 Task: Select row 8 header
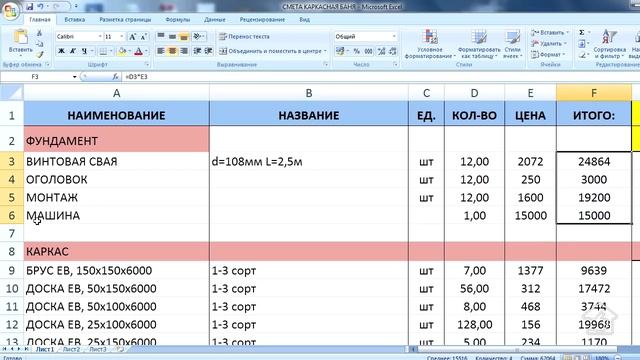(x=11, y=251)
